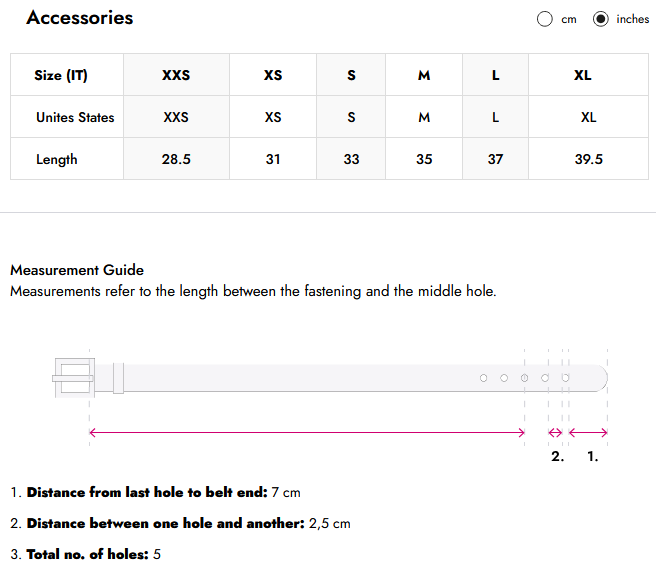The image size is (656, 572).
Task: Select the inches unit radio button
Action: pyautogui.click(x=600, y=19)
